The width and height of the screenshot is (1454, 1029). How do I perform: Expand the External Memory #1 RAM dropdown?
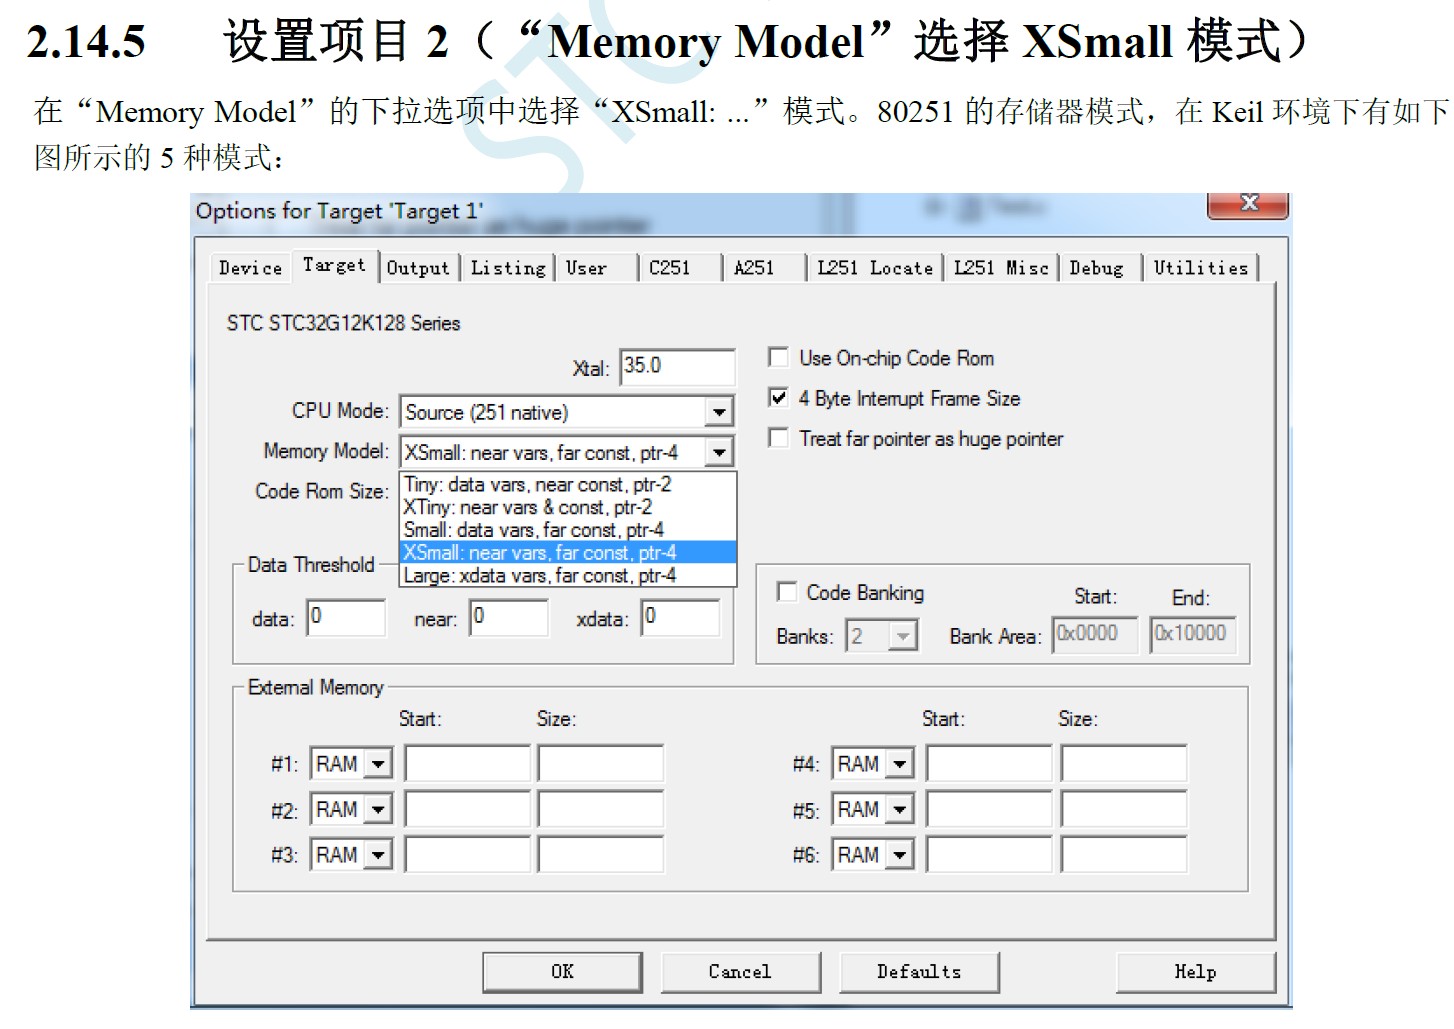[378, 764]
